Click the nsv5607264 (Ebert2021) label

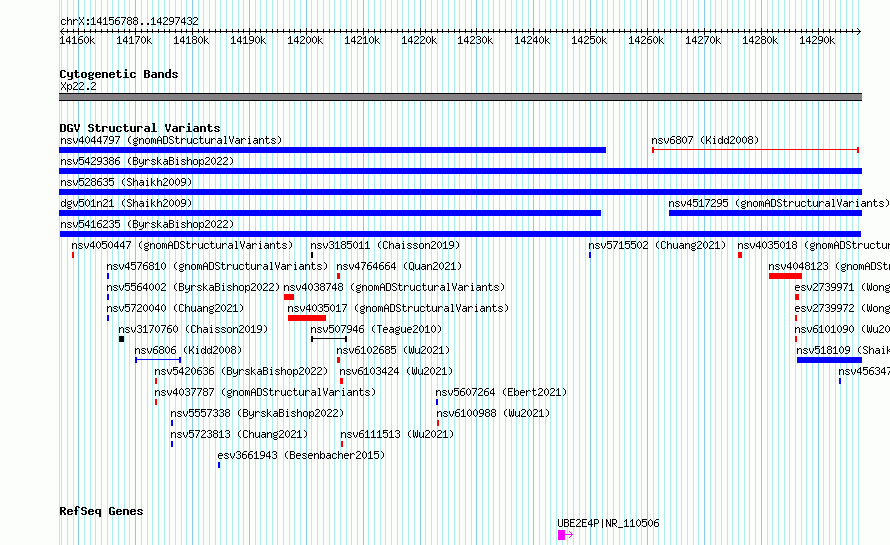501,392
